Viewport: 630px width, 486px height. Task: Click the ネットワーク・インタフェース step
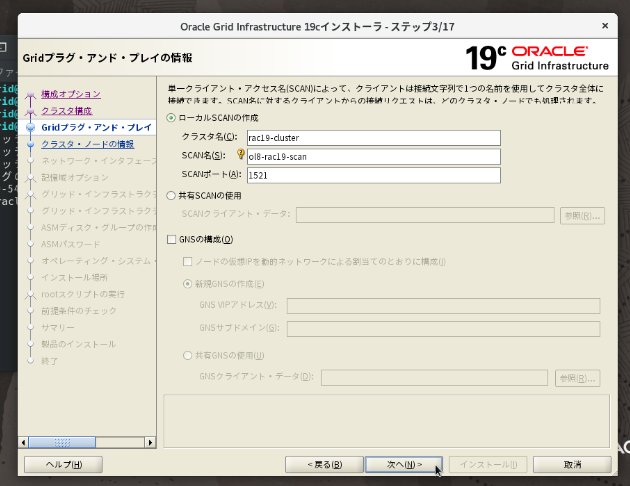[x=98, y=161]
